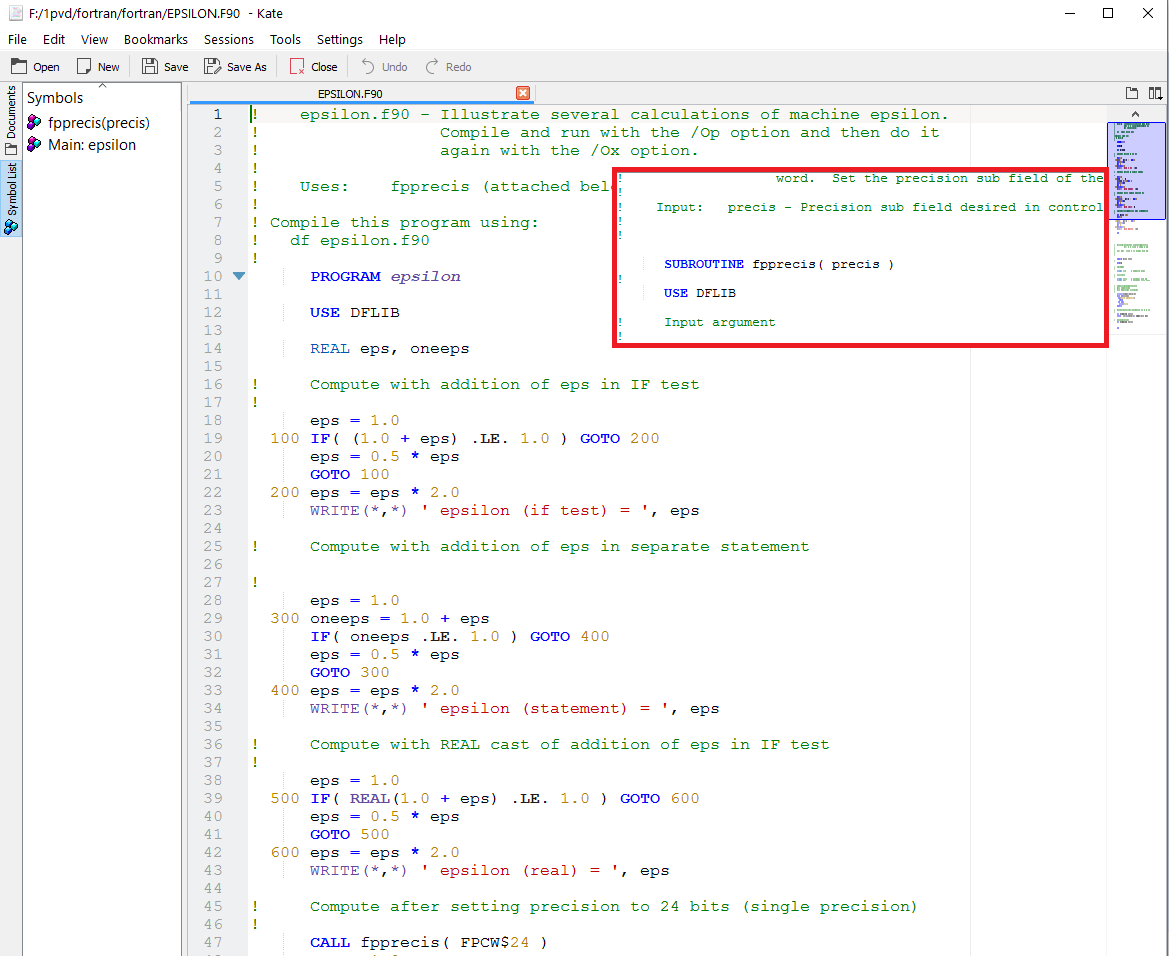Screen dimensions: 1169x956
Task: Open the Sessions menu
Action: [228, 39]
